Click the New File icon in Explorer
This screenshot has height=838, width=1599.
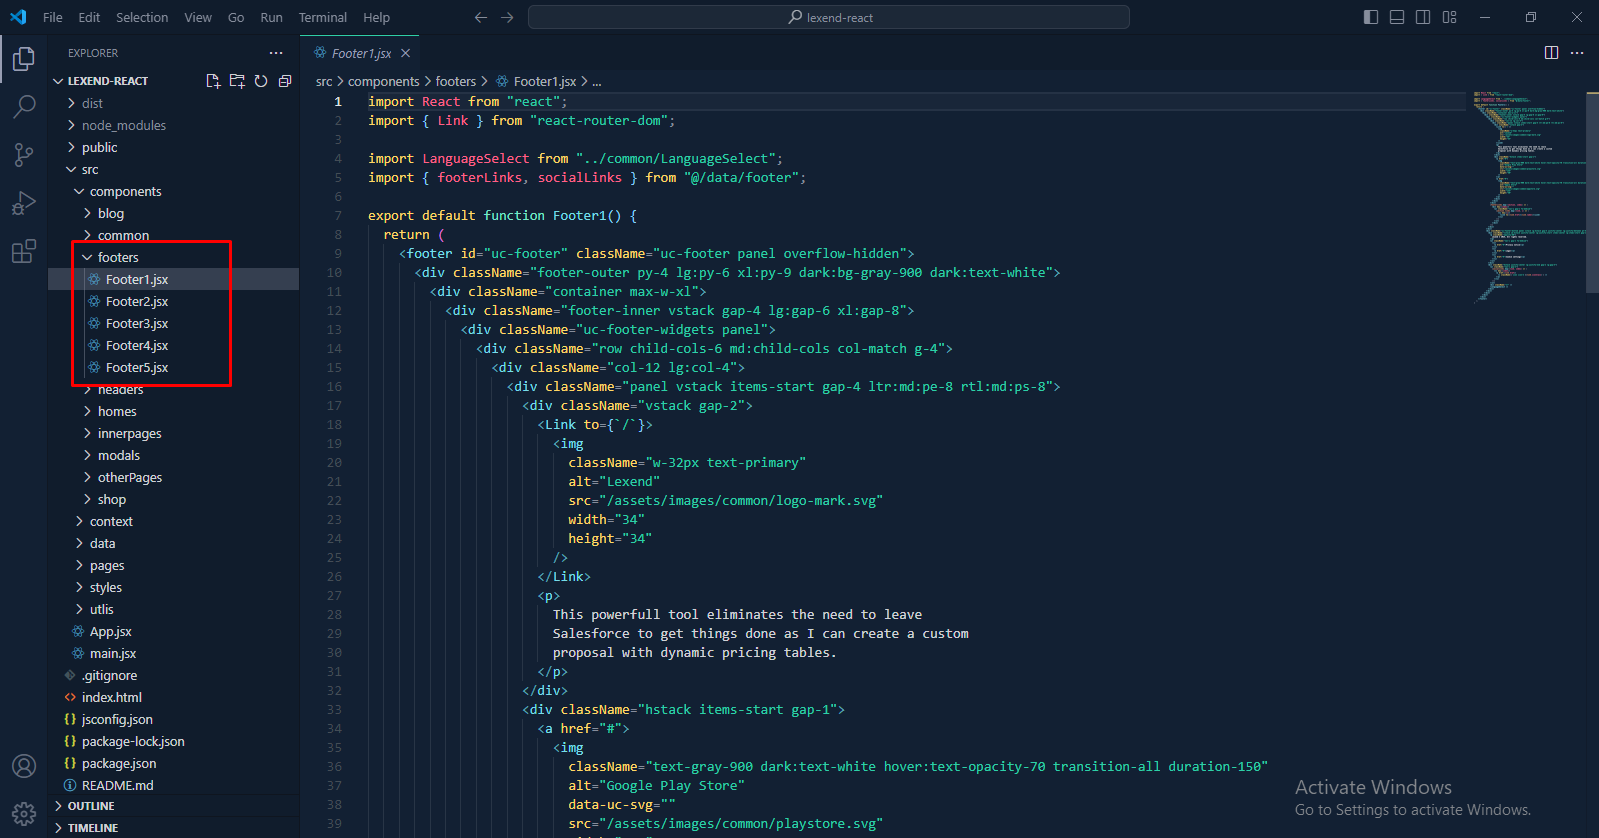213,81
